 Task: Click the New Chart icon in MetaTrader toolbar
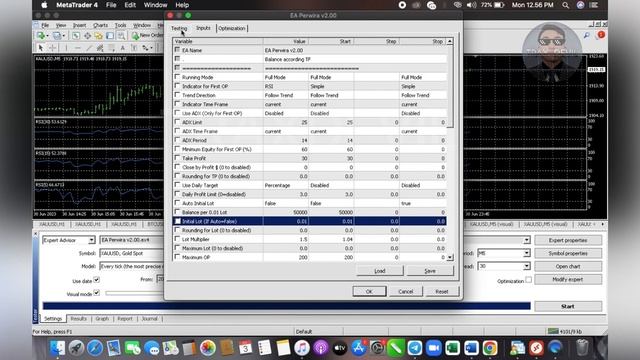[41, 36]
